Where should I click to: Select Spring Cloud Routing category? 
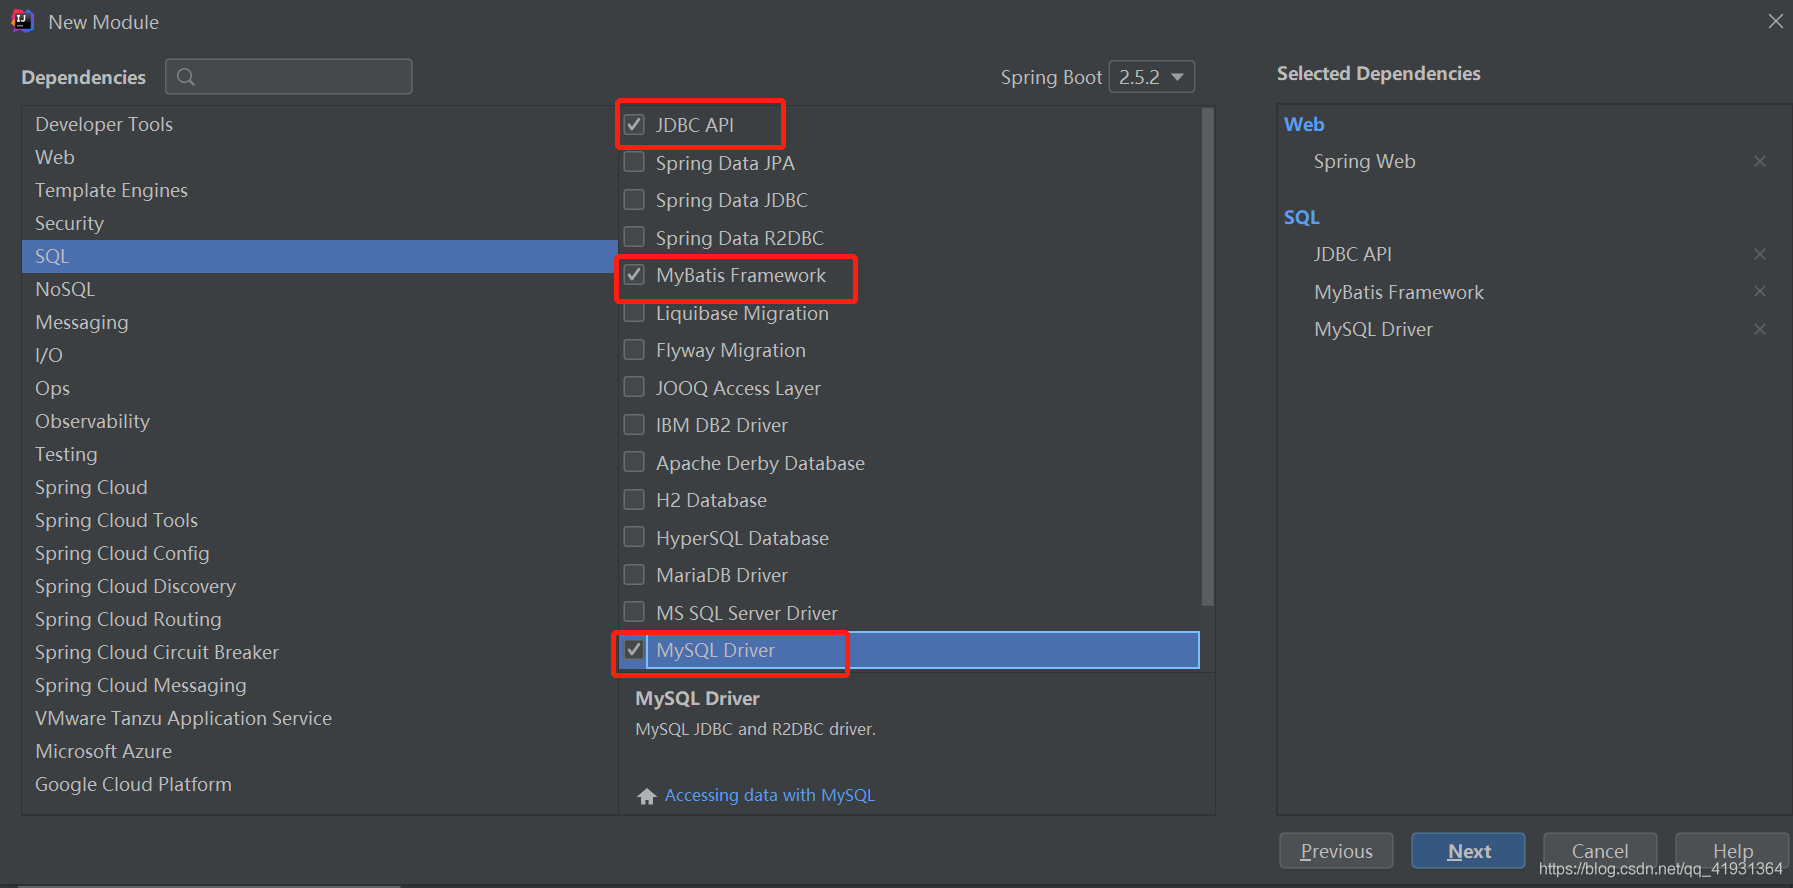click(319, 619)
